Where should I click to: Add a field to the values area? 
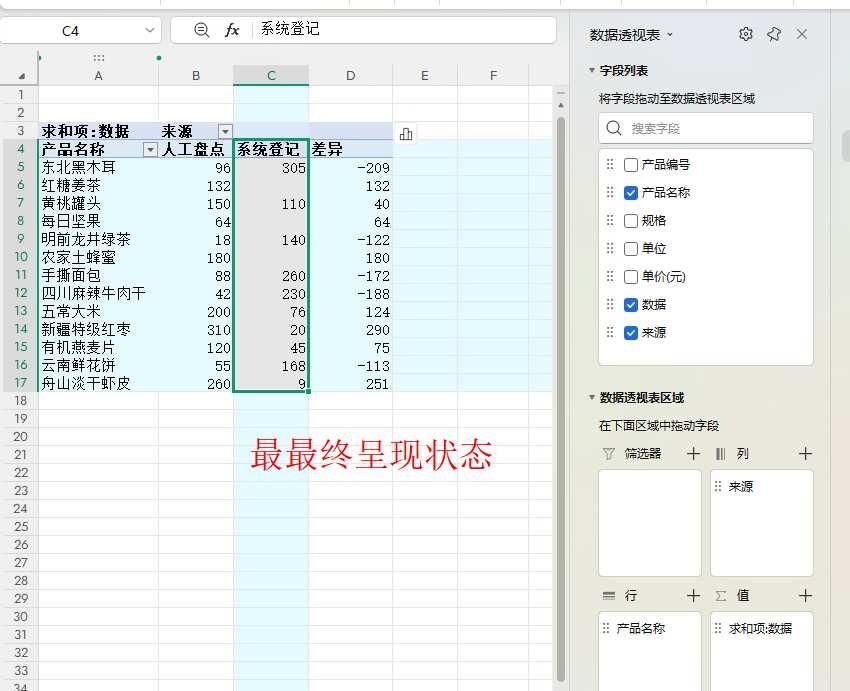pos(805,596)
